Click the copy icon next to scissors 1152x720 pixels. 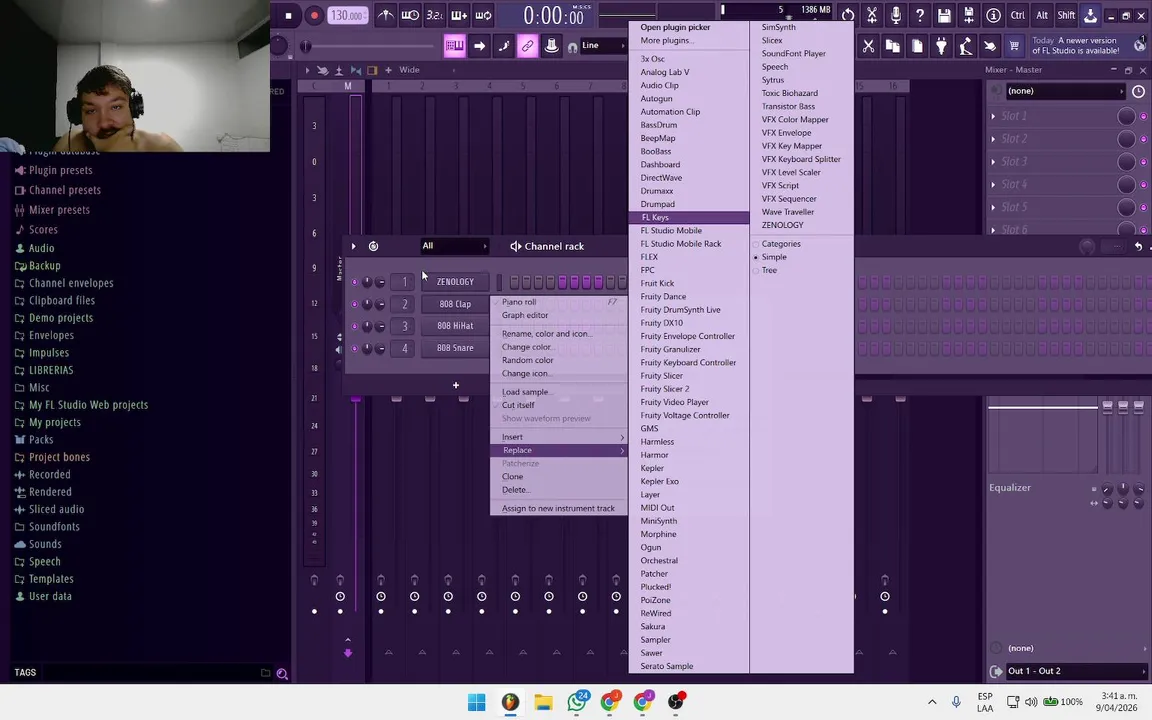[x=893, y=46]
